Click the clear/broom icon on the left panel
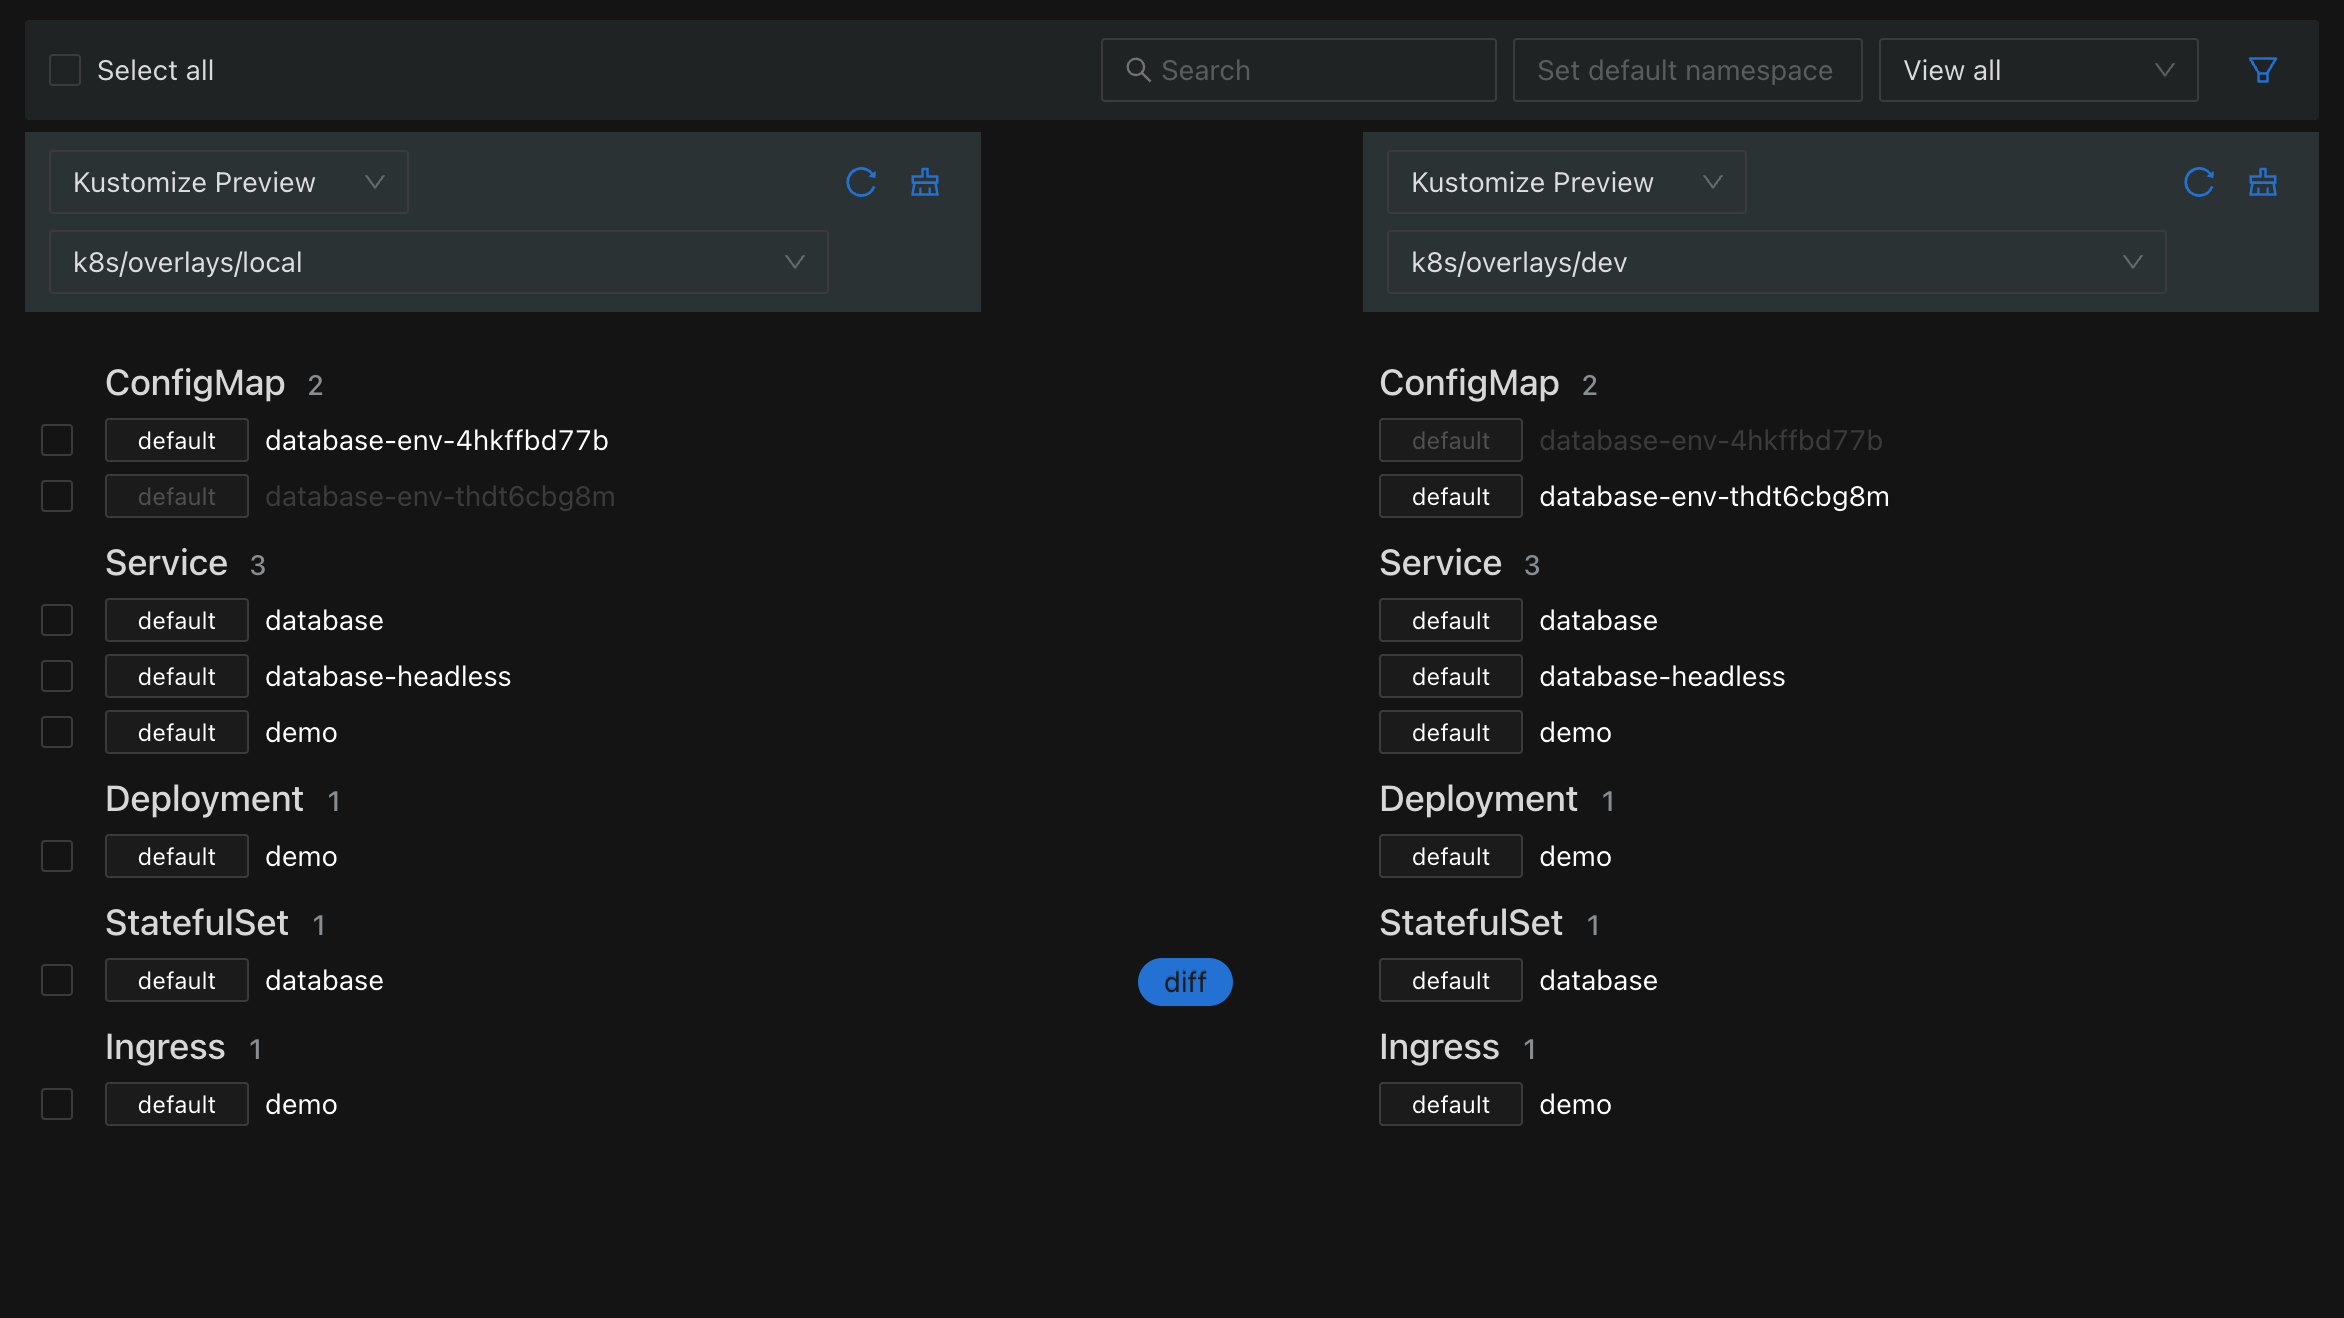 tap(924, 182)
